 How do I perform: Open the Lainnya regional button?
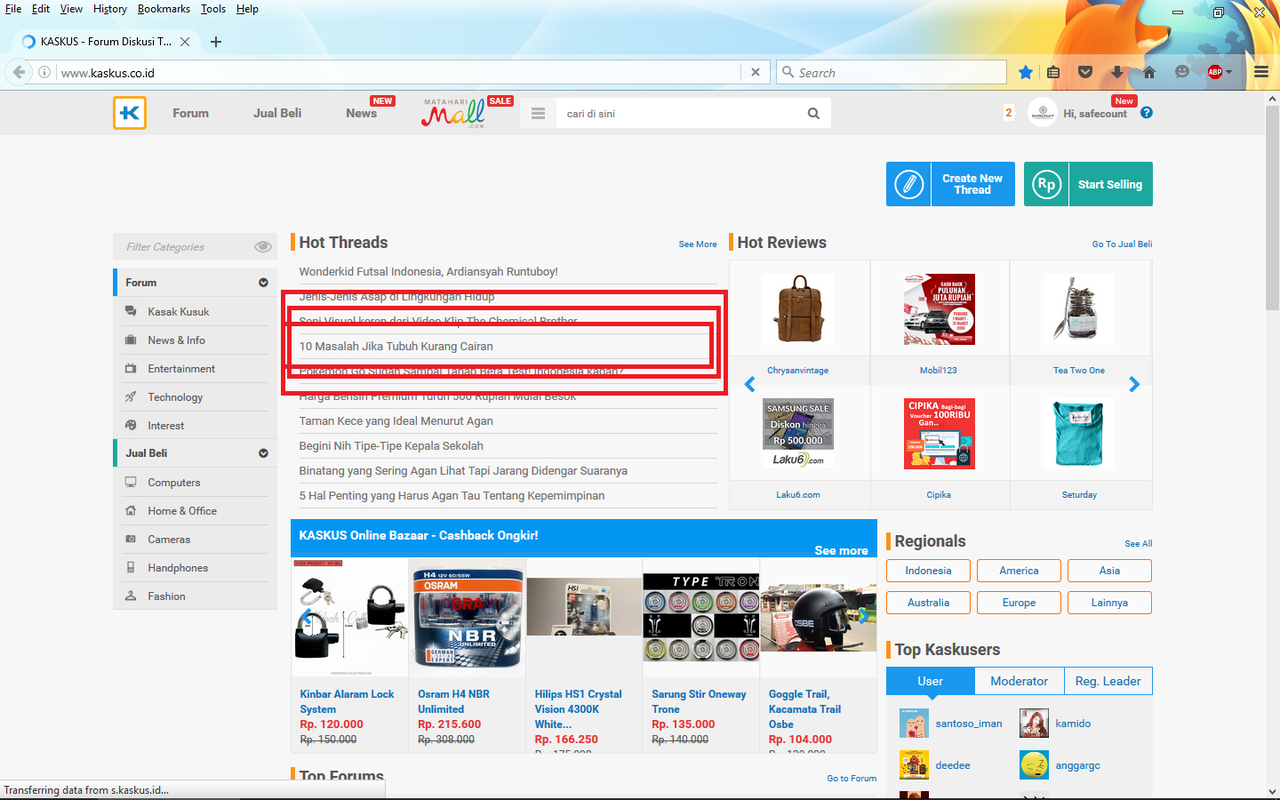1109,602
